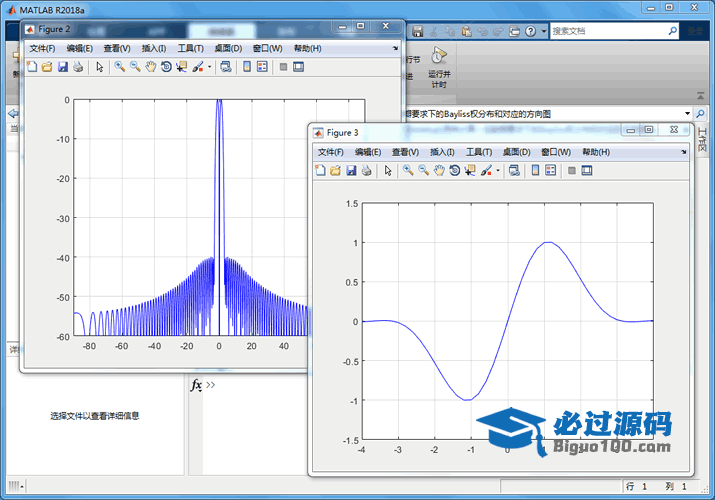The width and height of the screenshot is (715, 500).
Task: Click Zoom In tool in Figure 2 toolbar
Action: coord(119,67)
